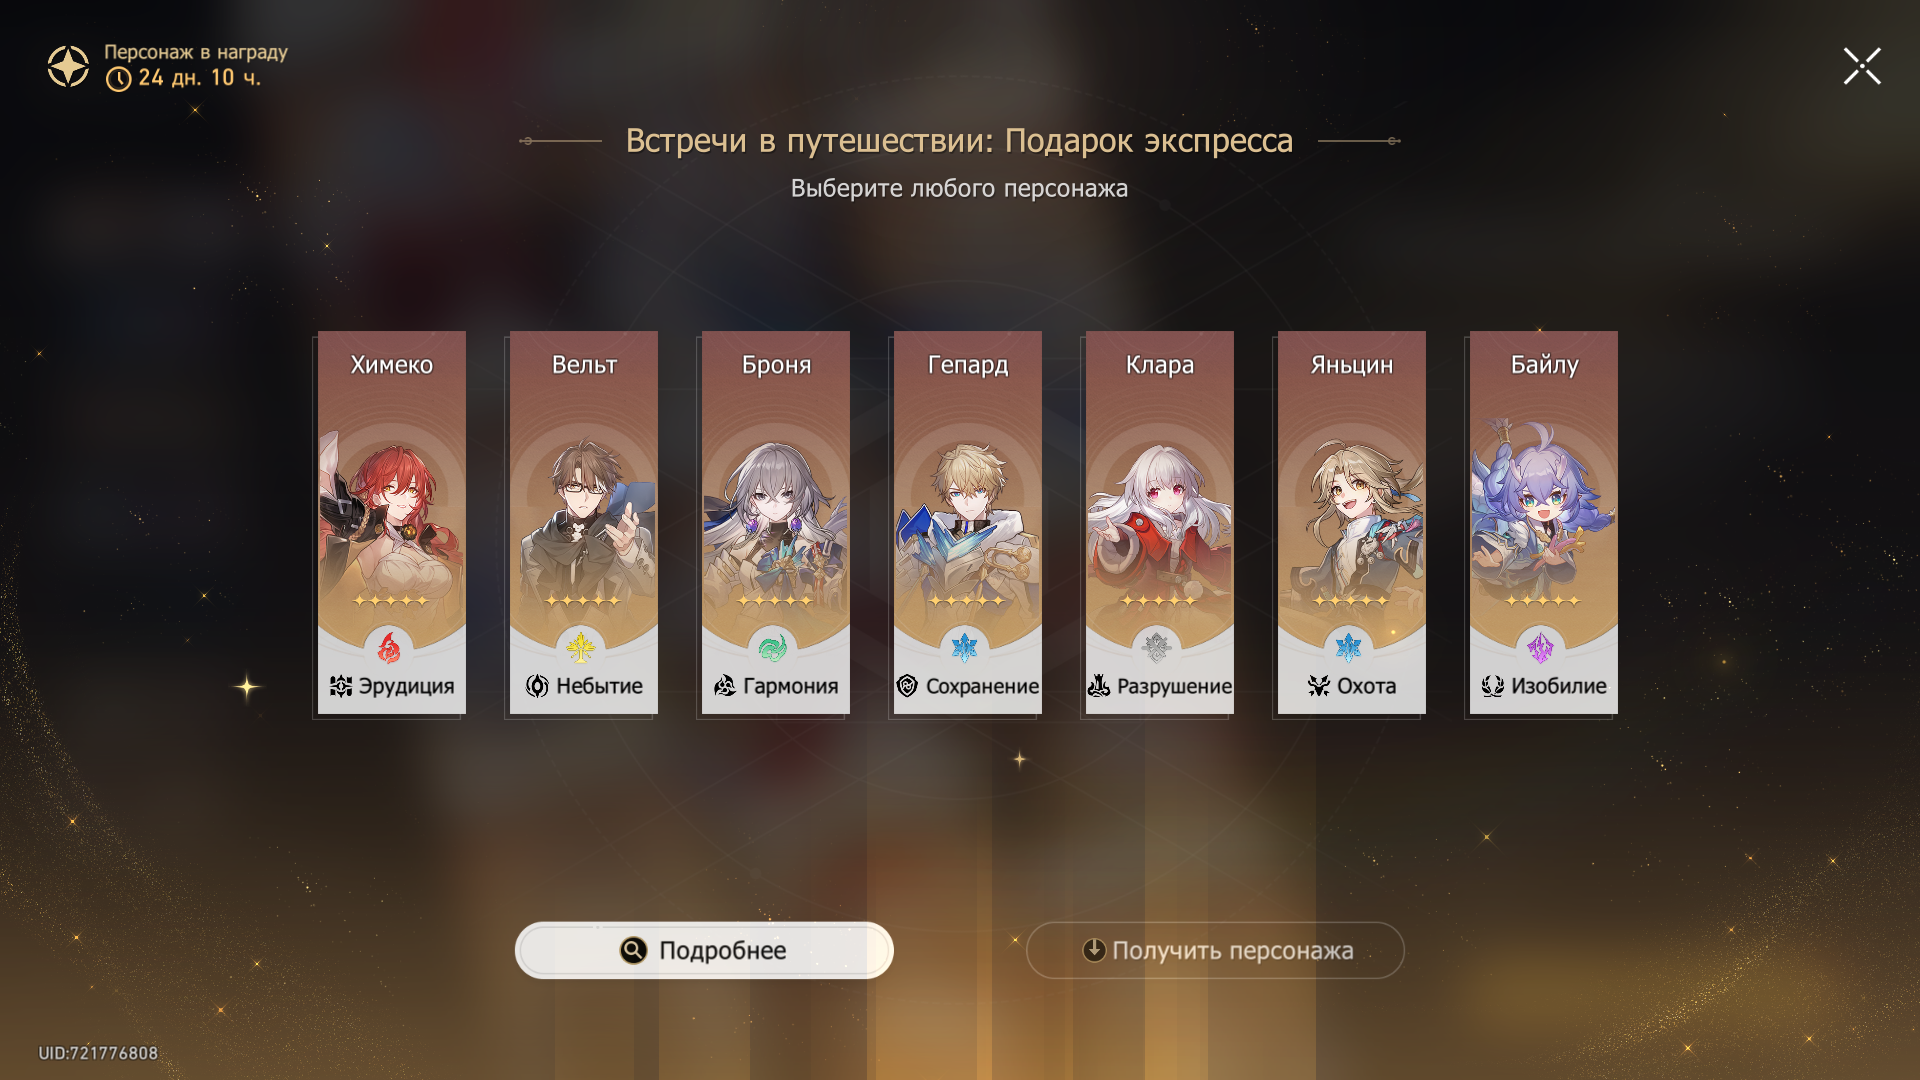Click the Эрудиция path icon
The width and height of the screenshot is (1920, 1080).
coord(341,686)
